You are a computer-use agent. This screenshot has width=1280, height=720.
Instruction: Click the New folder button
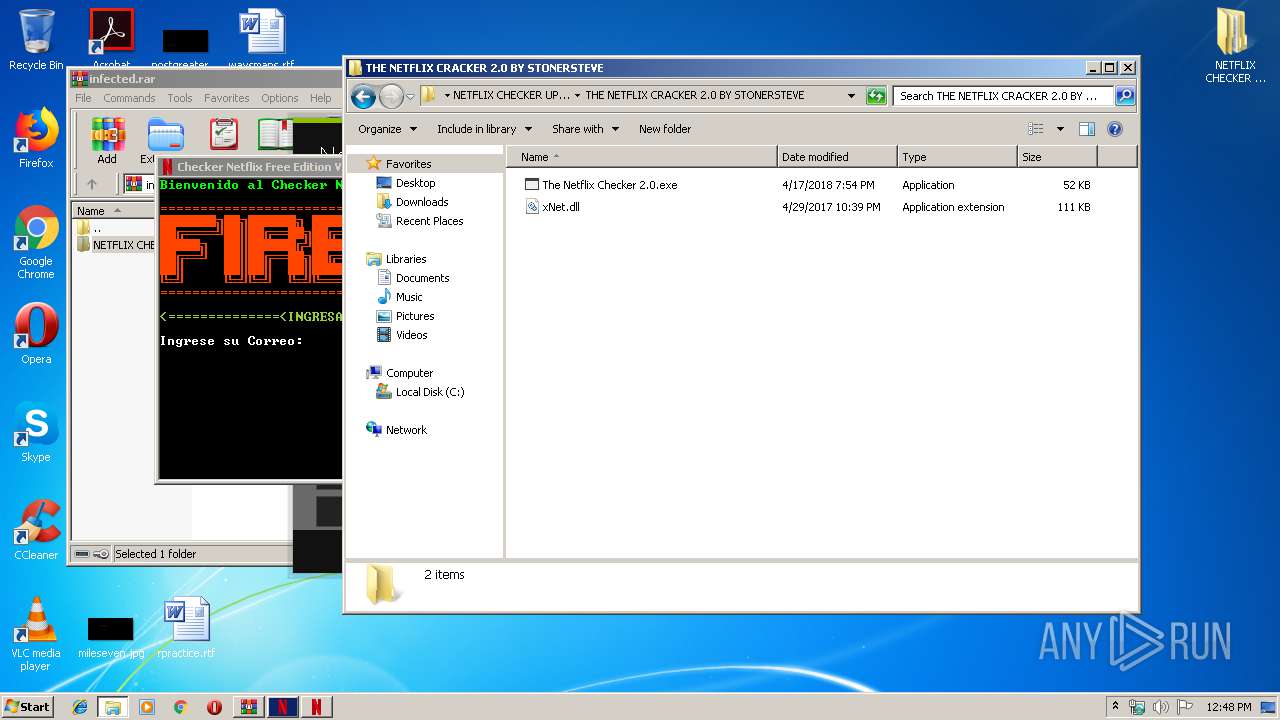point(665,129)
